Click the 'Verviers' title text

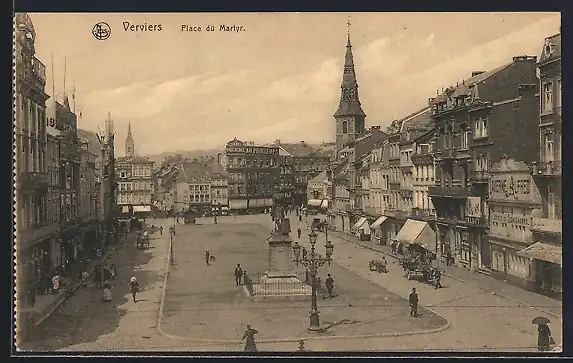[x=142, y=27]
